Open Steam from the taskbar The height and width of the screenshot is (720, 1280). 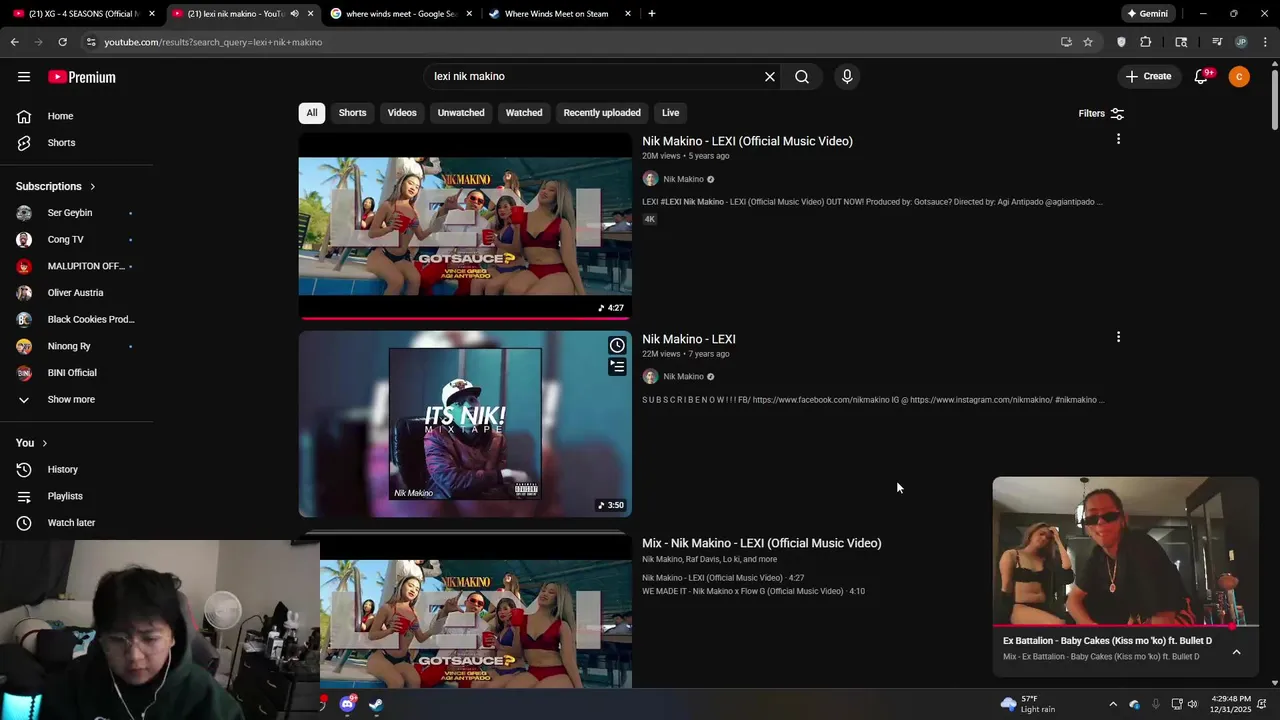[x=375, y=704]
